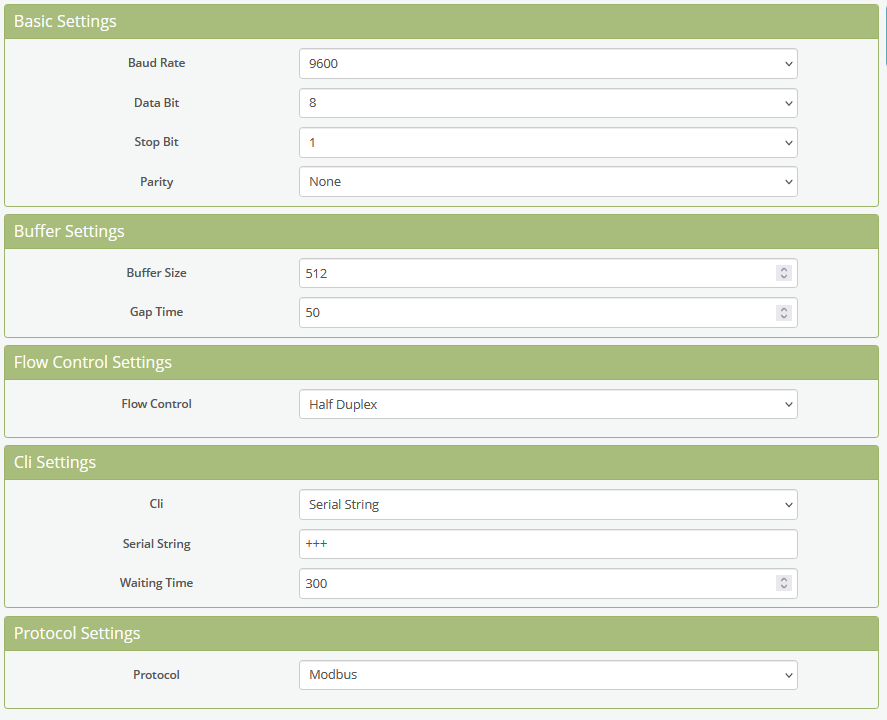The image size is (887, 720).
Task: Open the Baud Rate dropdown
Action: tap(548, 63)
